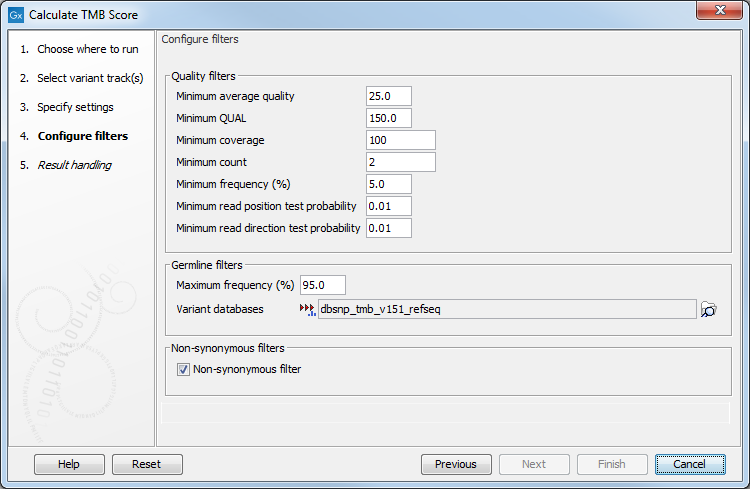750x489 pixels.
Task: Click the Minimum average quality label
Action: [235, 96]
